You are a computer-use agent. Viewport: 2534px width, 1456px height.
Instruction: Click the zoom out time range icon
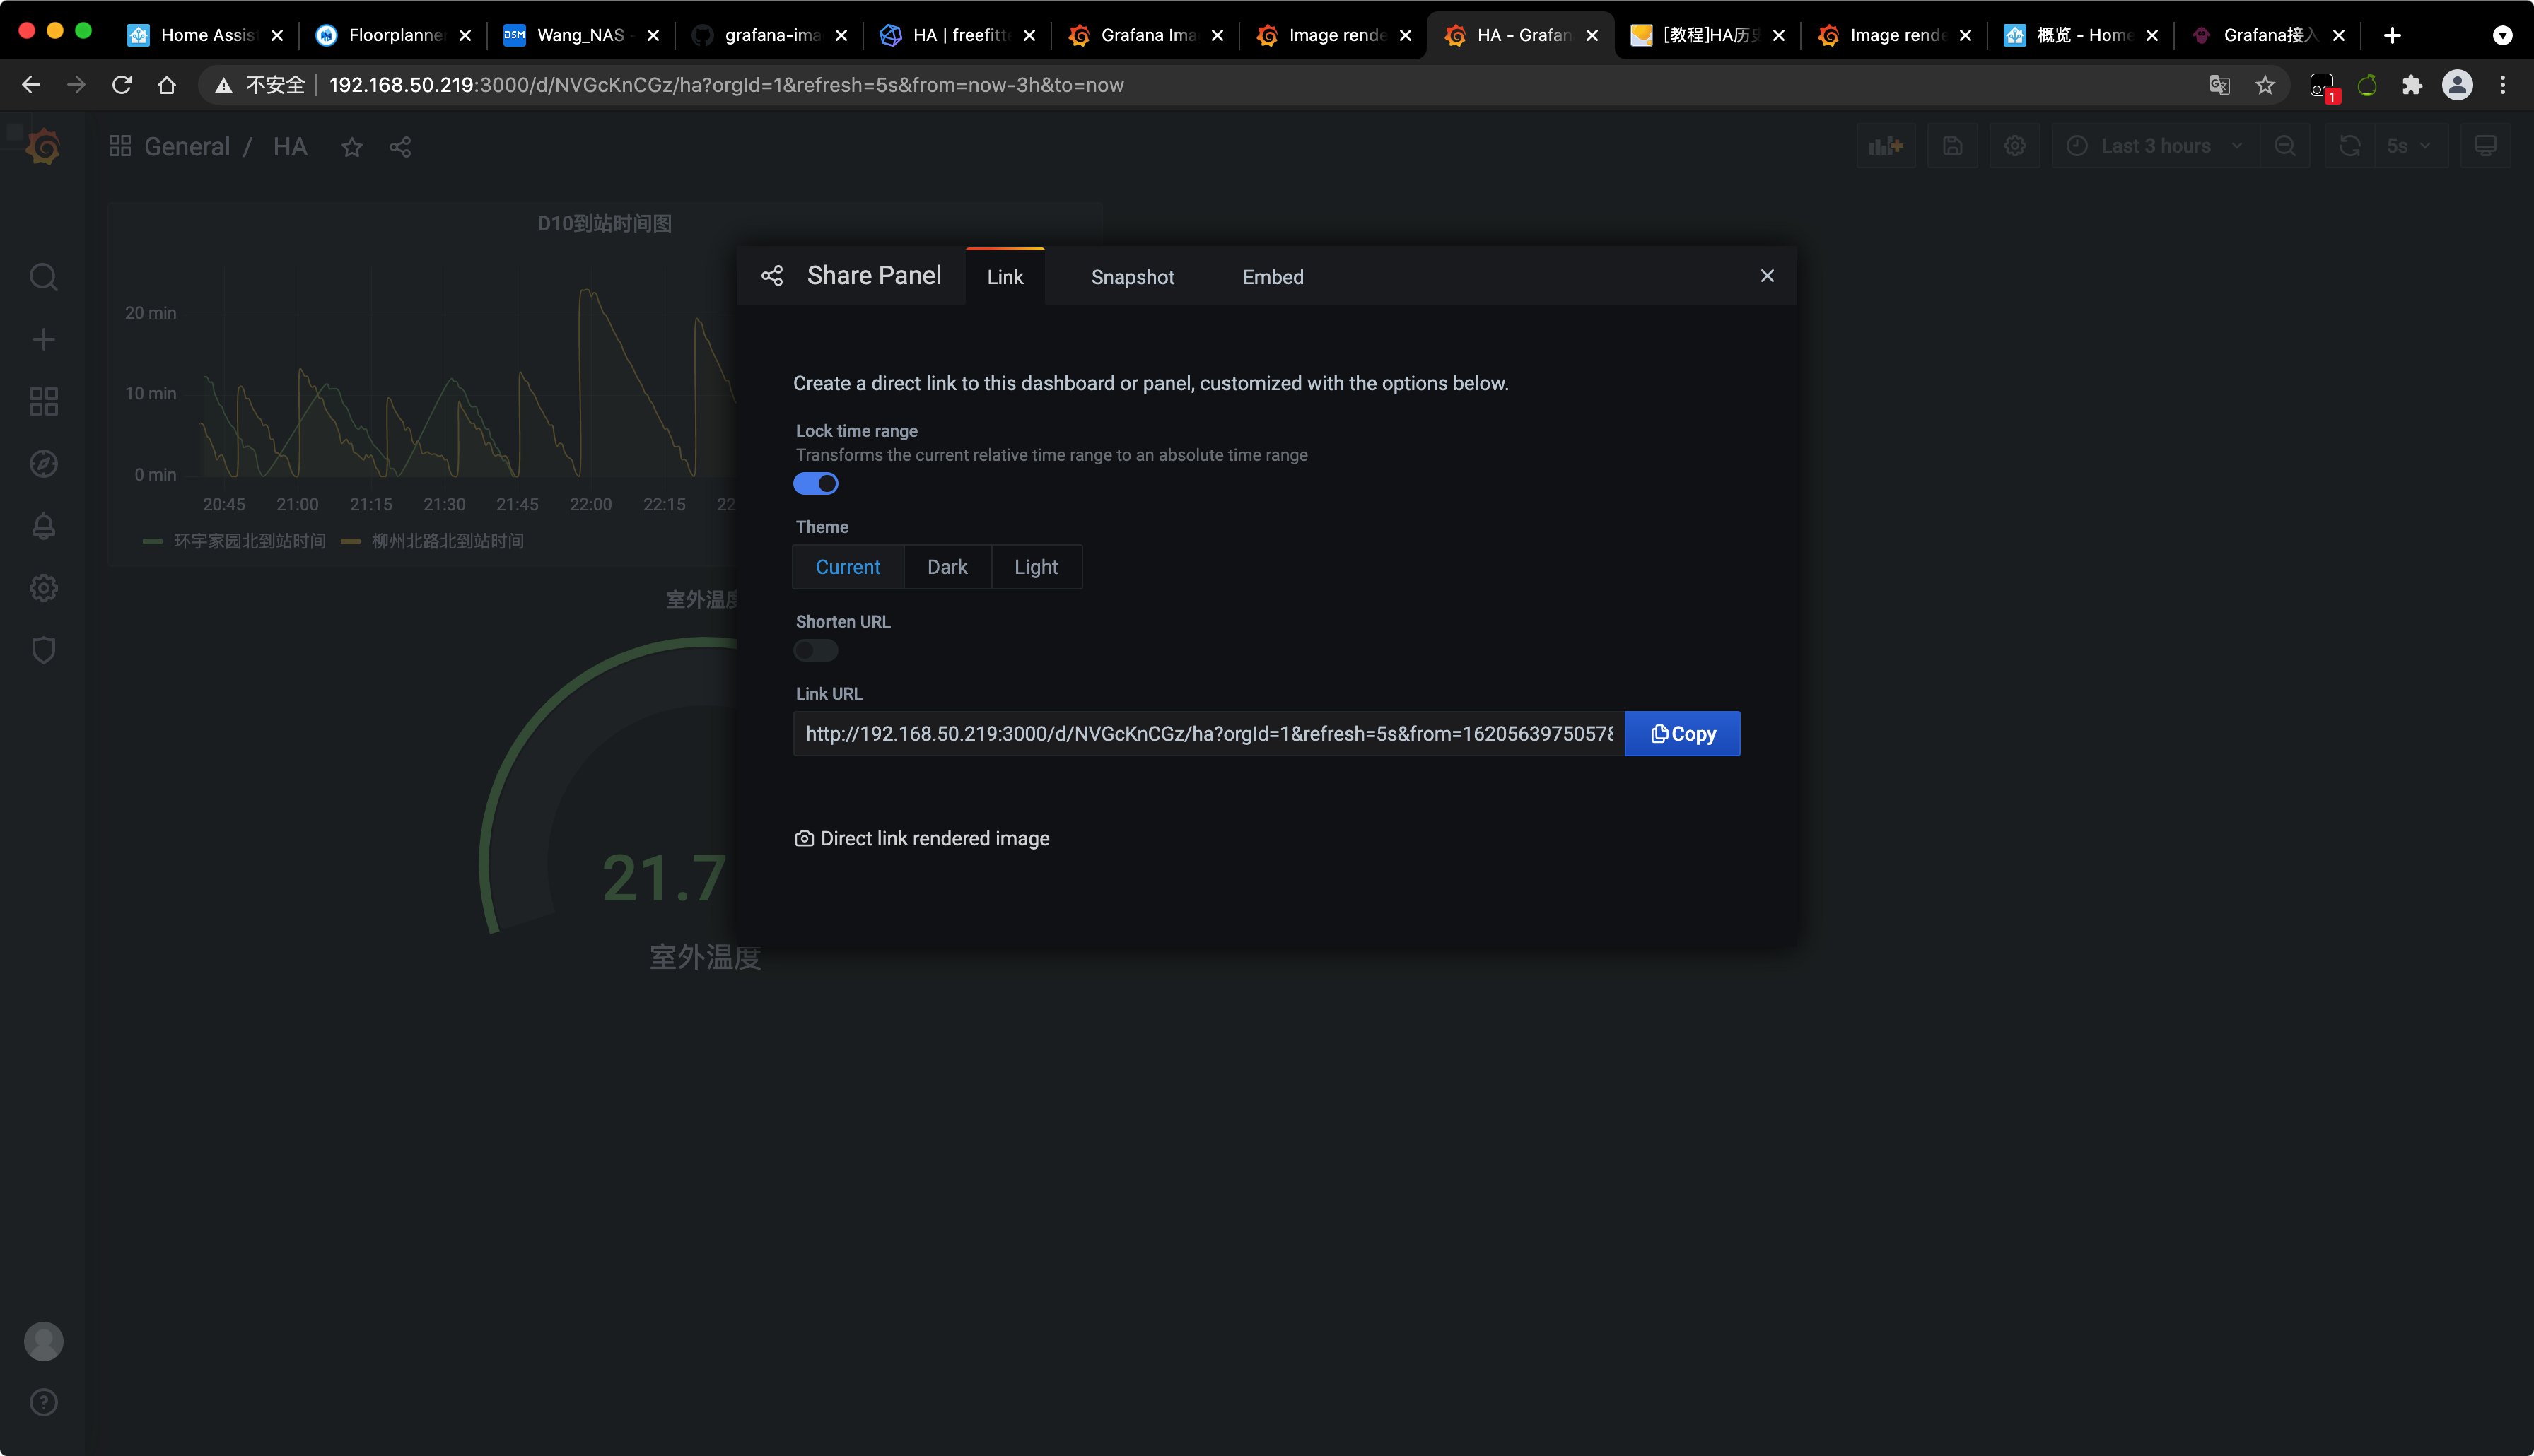(x=2285, y=146)
